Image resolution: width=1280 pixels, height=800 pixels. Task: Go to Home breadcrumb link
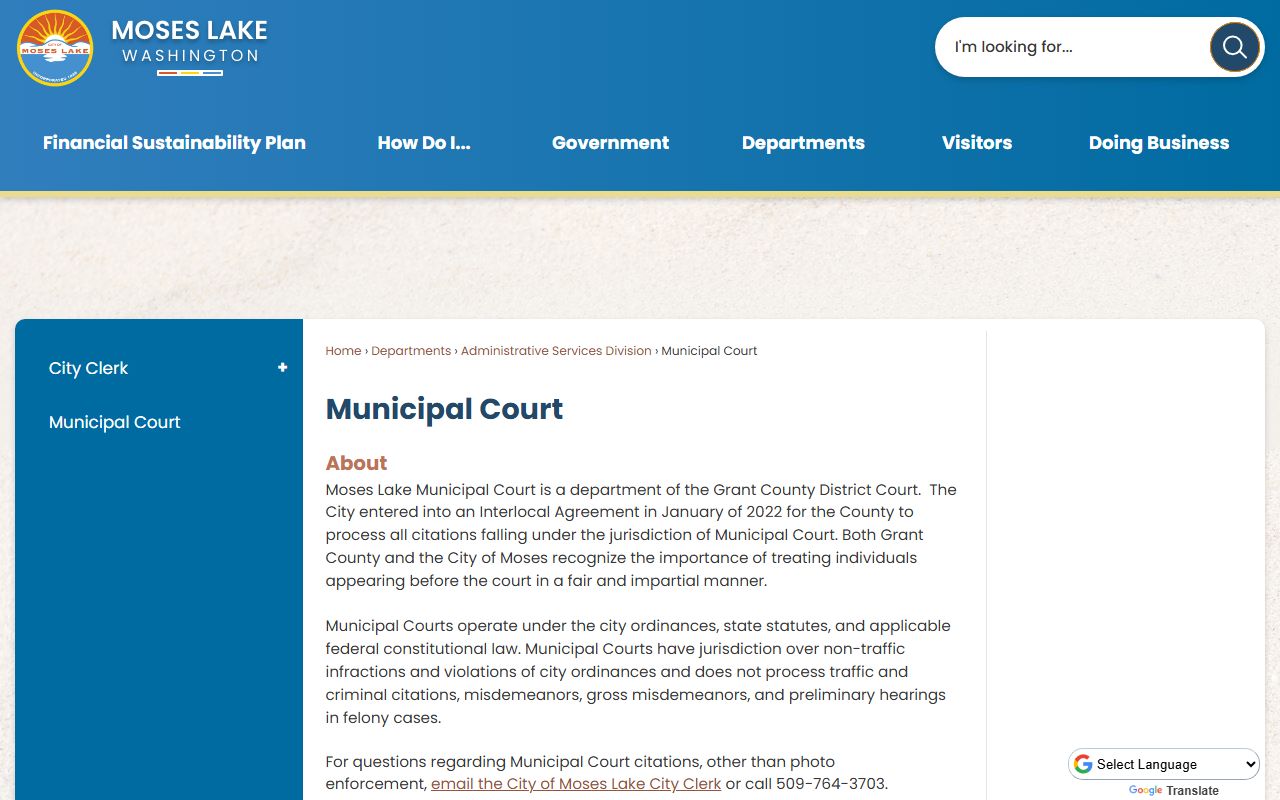pos(343,351)
